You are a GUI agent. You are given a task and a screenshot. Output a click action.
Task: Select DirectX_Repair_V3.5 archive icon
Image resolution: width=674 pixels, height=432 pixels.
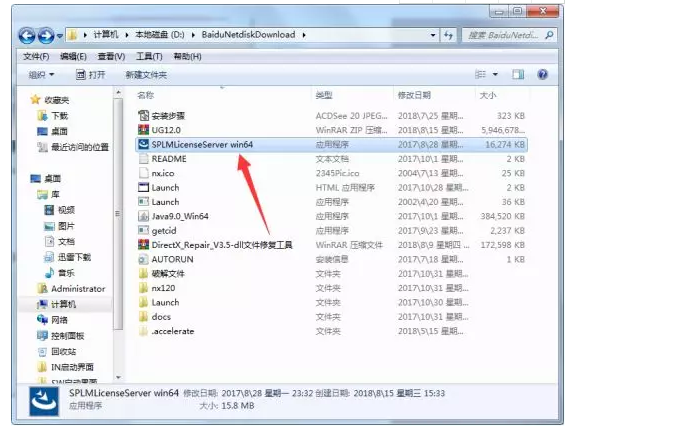[x=143, y=245]
